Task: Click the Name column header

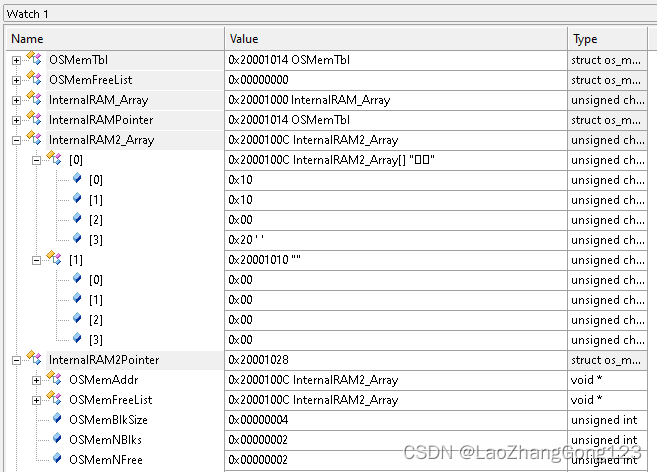Action: [x=115, y=39]
